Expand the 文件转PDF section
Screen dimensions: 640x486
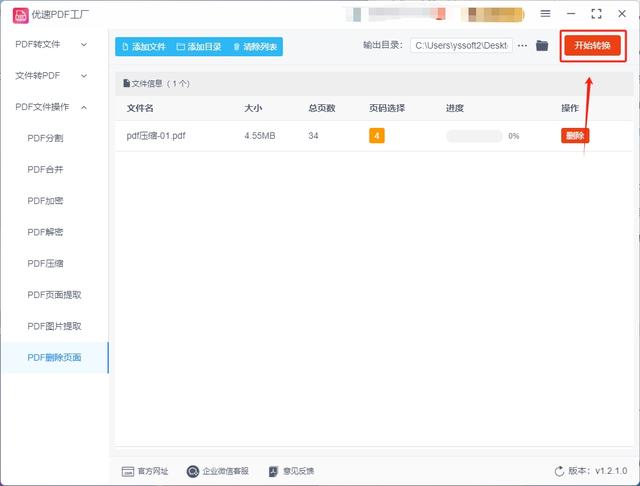tap(51, 75)
